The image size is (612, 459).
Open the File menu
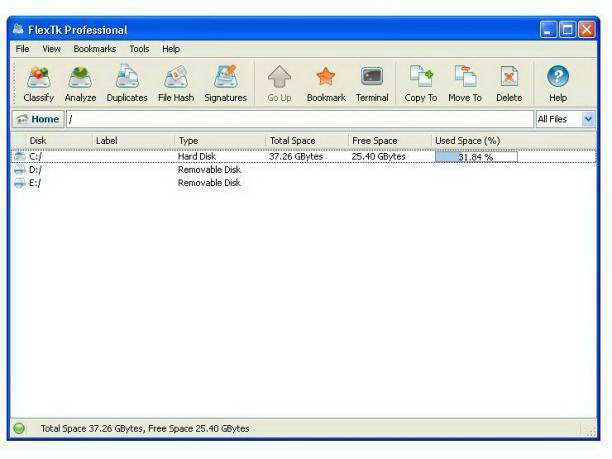(22, 49)
